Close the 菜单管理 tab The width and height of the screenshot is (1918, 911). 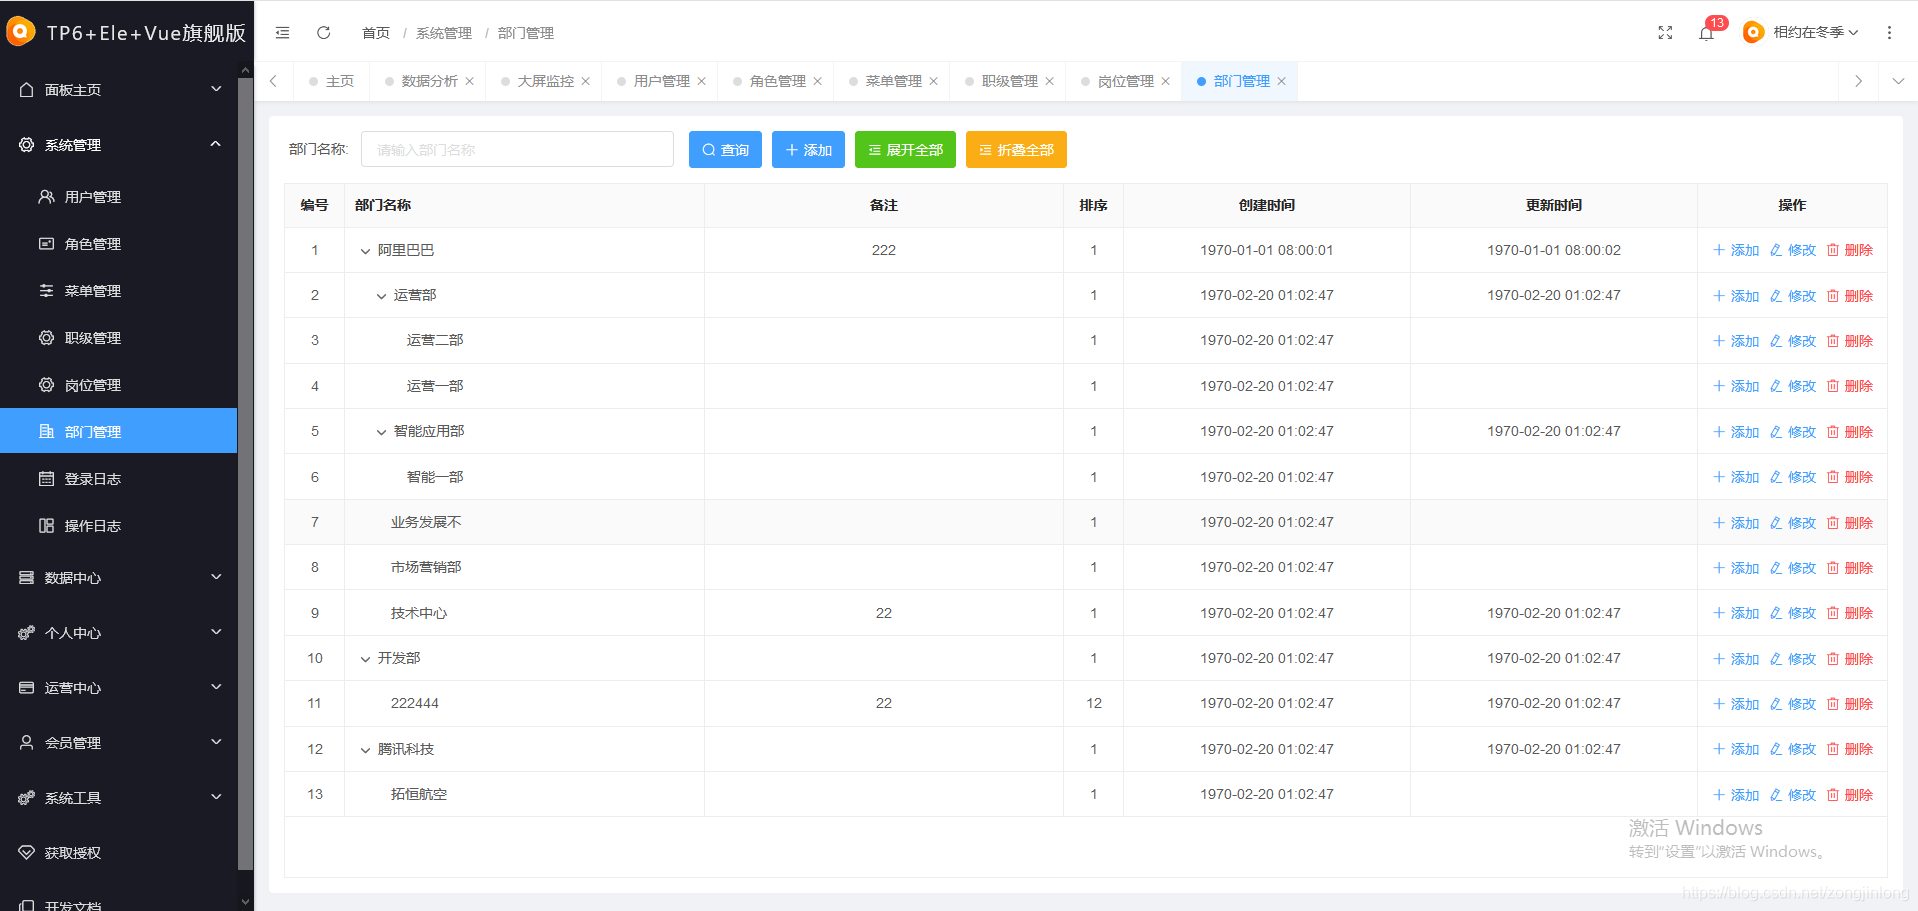[x=934, y=82]
